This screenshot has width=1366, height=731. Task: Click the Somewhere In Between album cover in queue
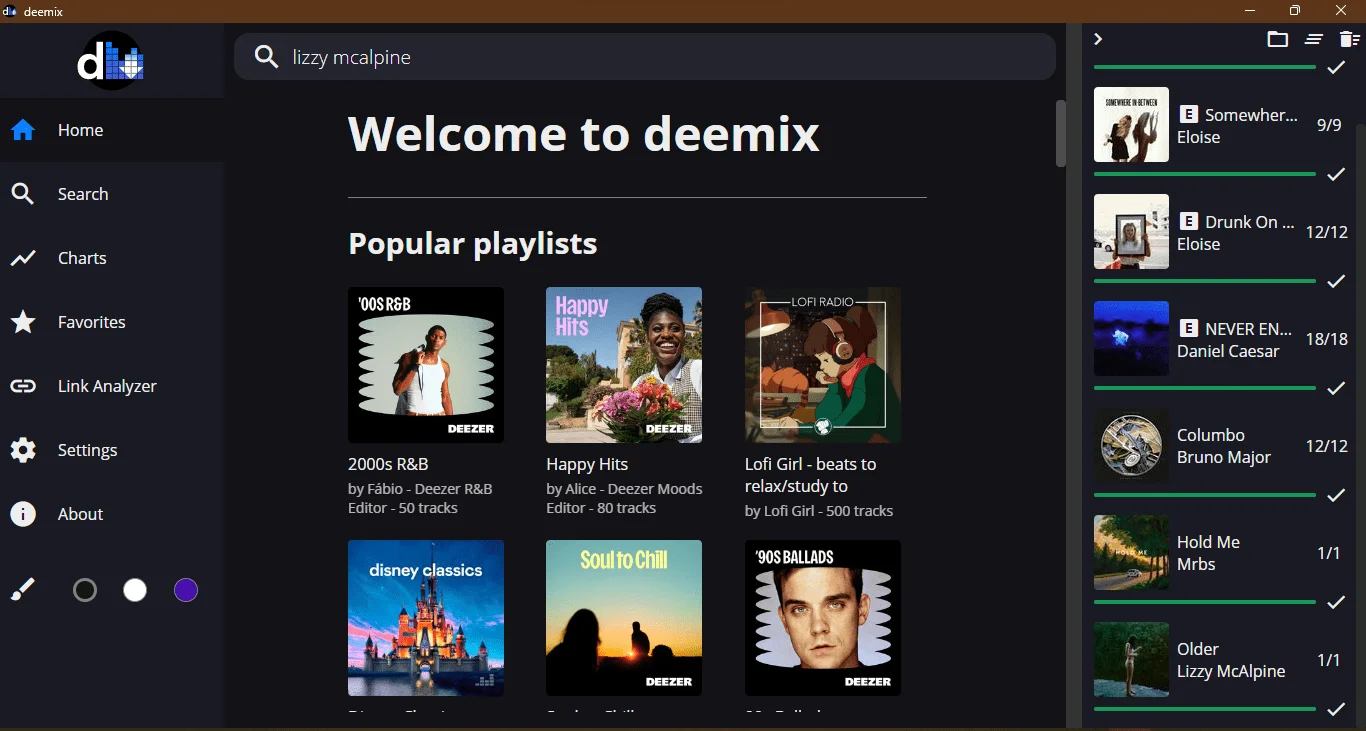click(1131, 125)
